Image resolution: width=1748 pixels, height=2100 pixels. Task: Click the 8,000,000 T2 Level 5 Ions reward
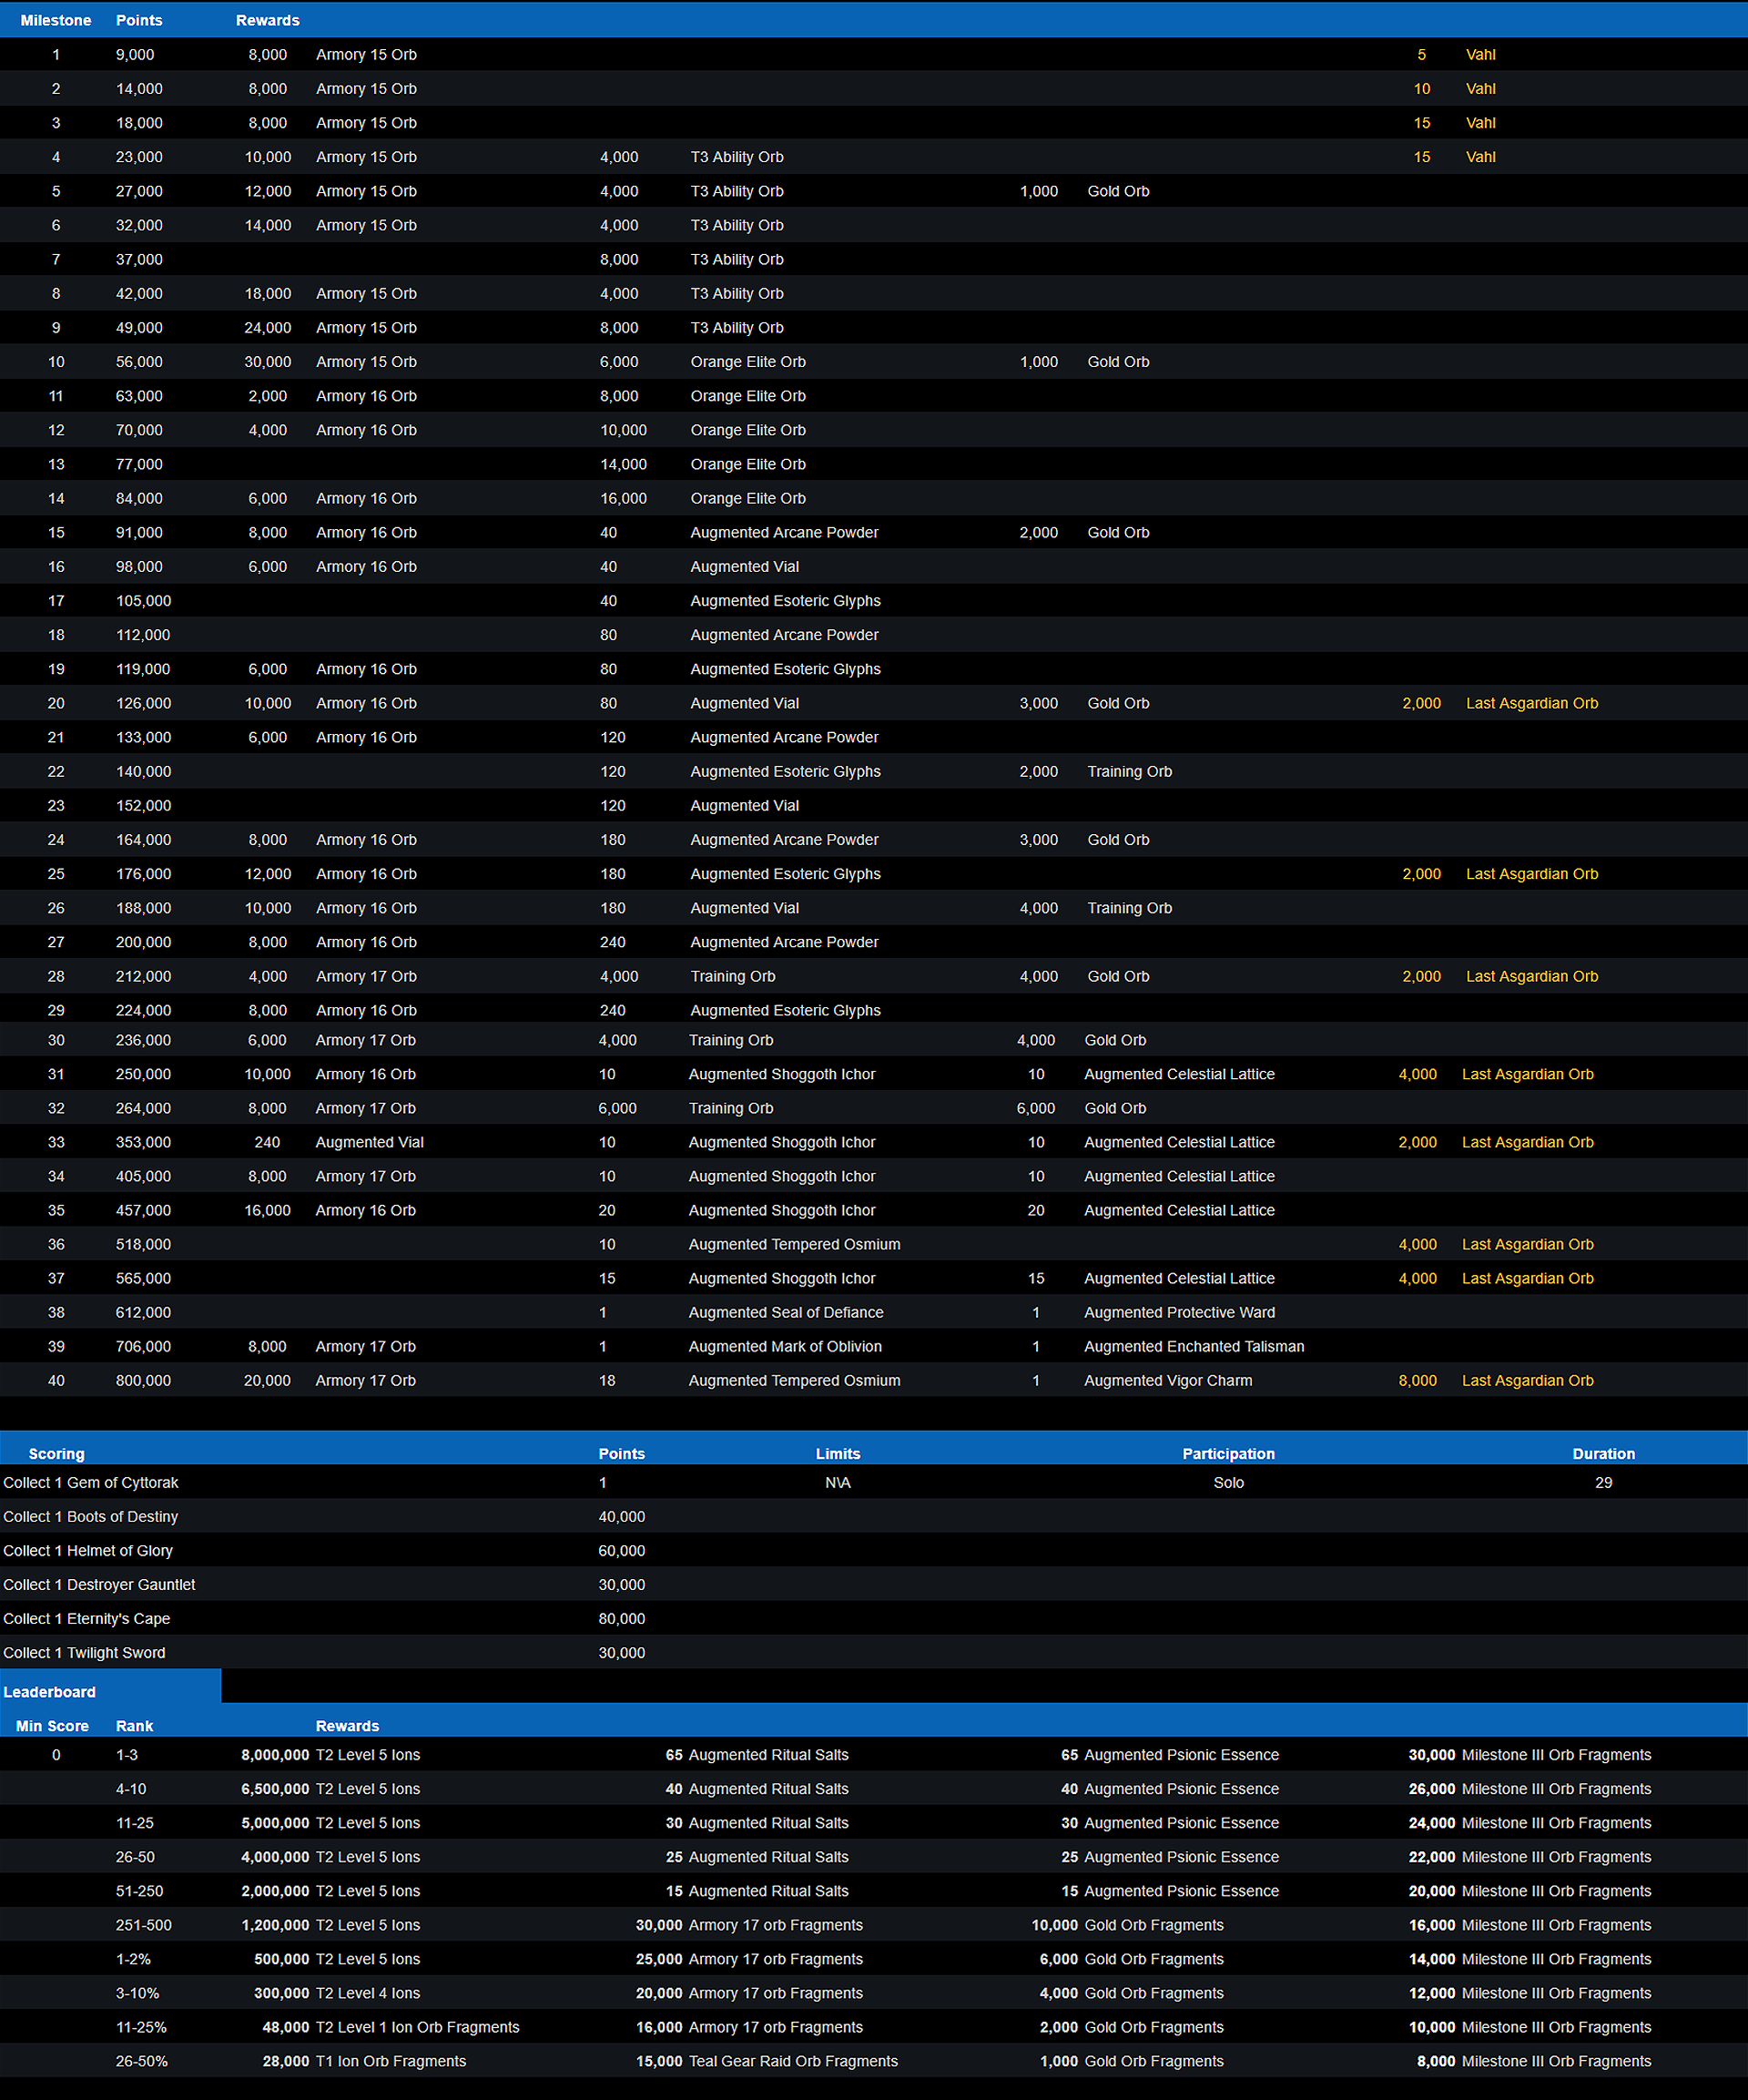point(330,1755)
